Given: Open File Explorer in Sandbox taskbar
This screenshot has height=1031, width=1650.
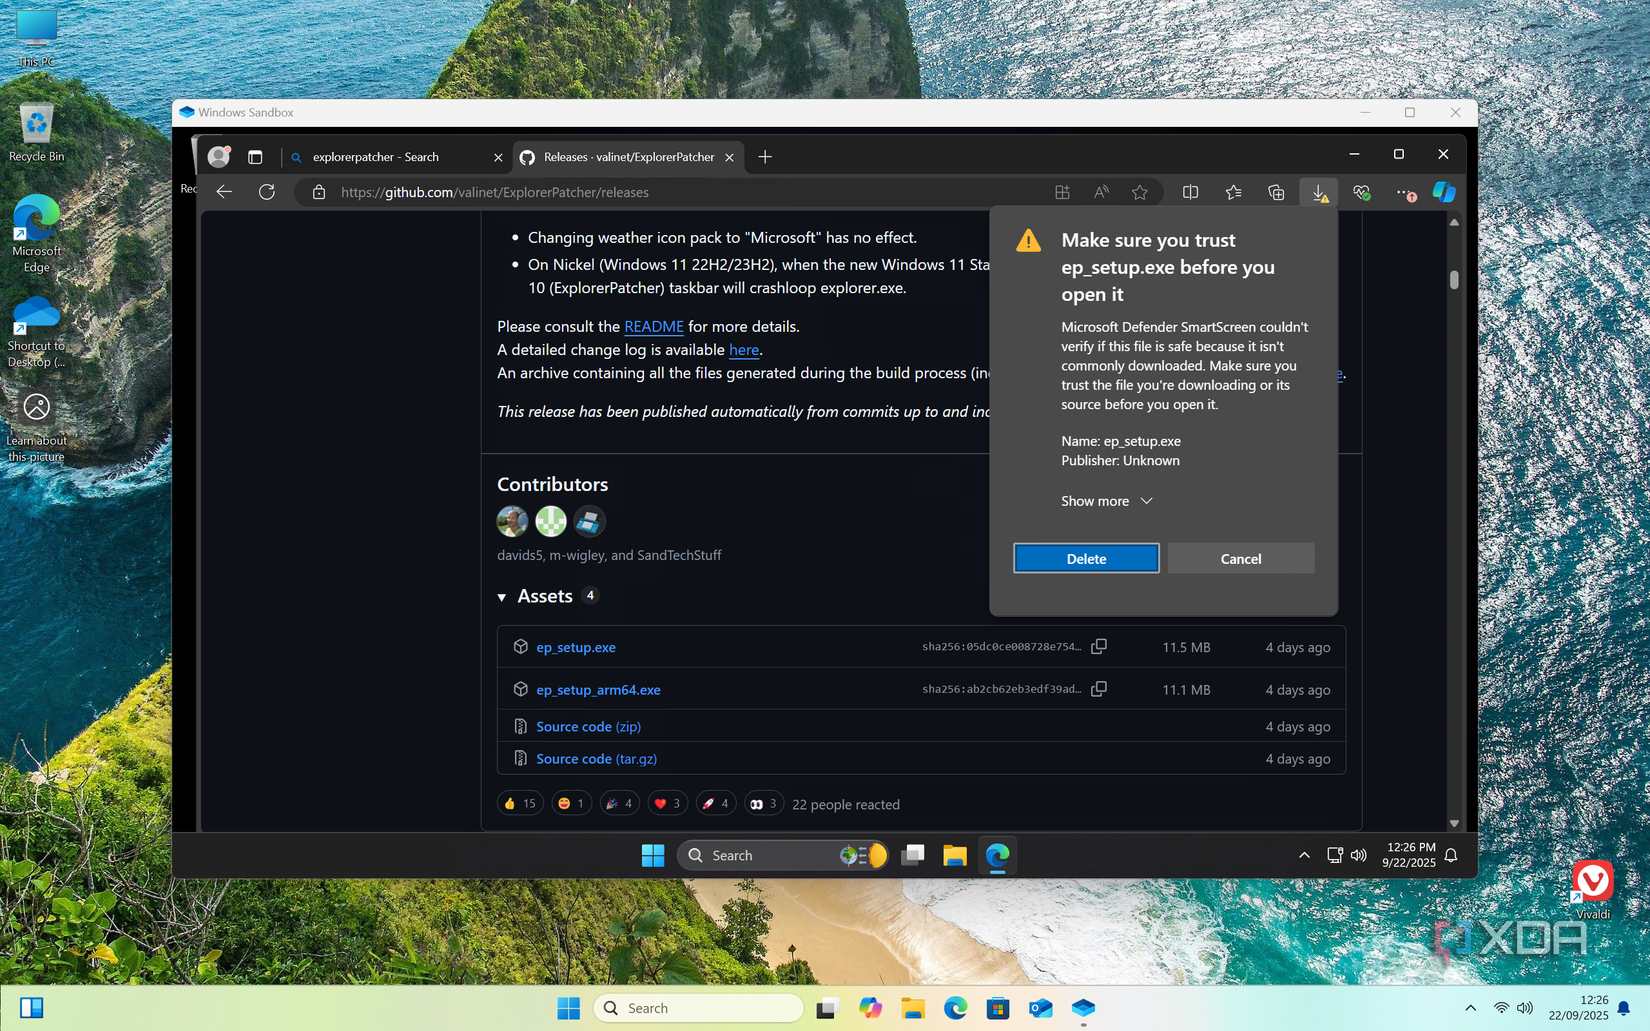Looking at the screenshot, I should tap(955, 855).
